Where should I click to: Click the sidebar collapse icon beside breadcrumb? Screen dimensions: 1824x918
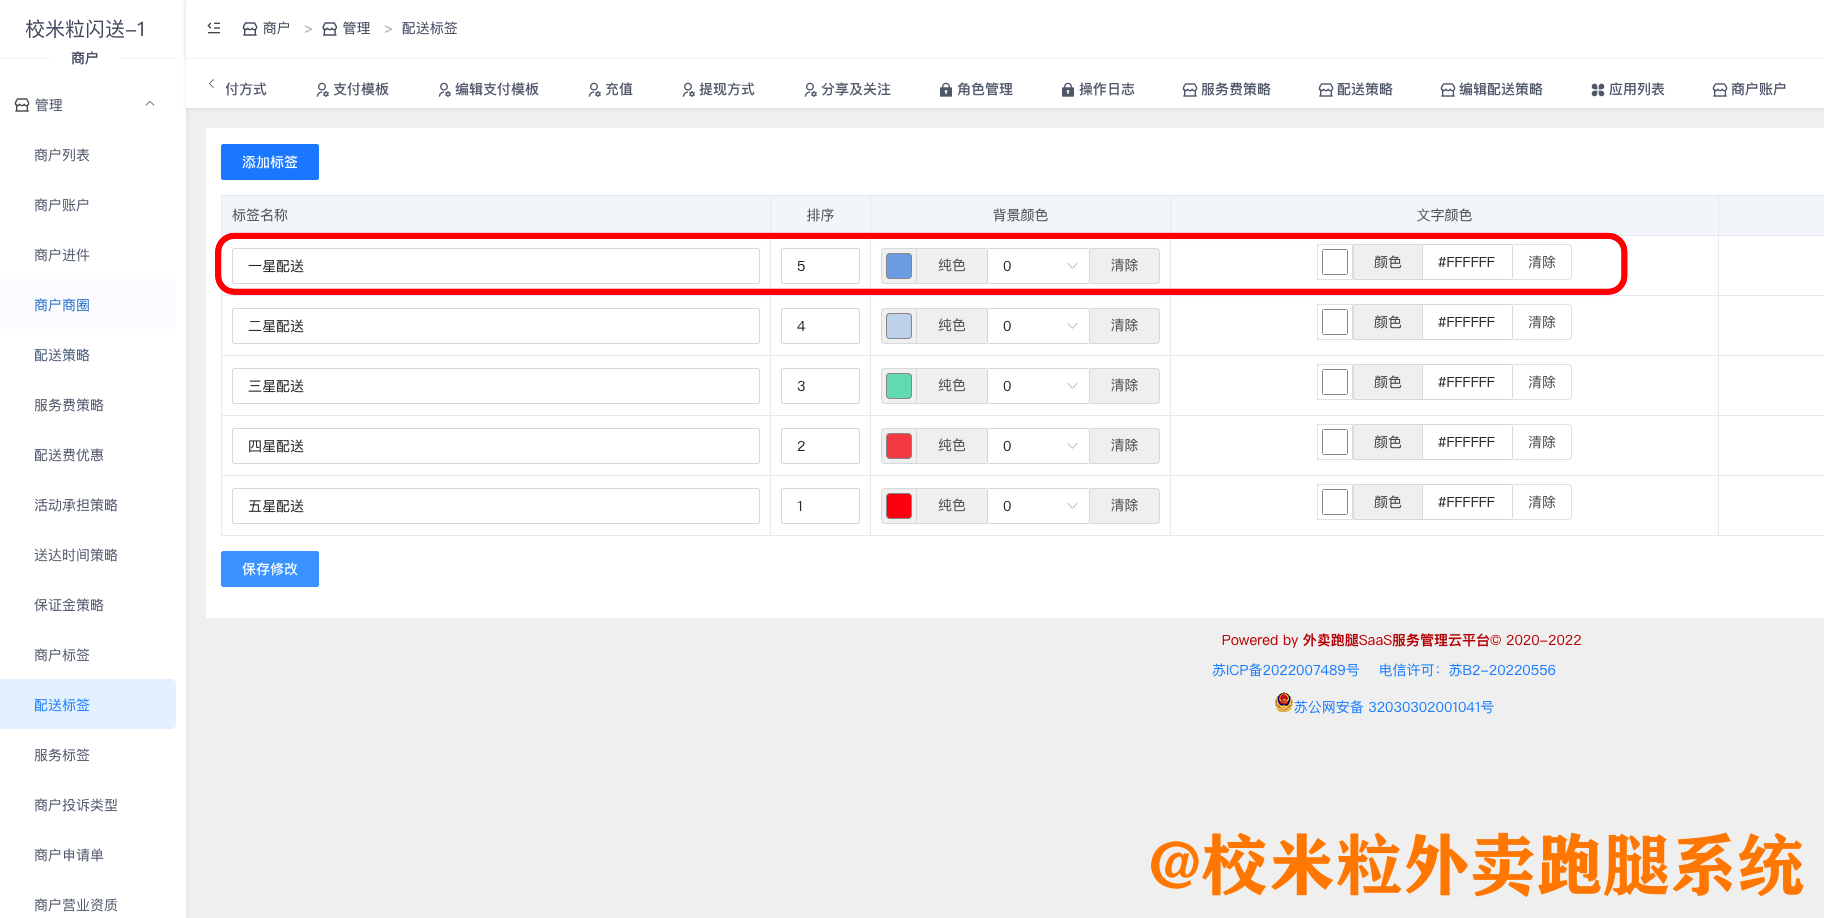(x=213, y=28)
